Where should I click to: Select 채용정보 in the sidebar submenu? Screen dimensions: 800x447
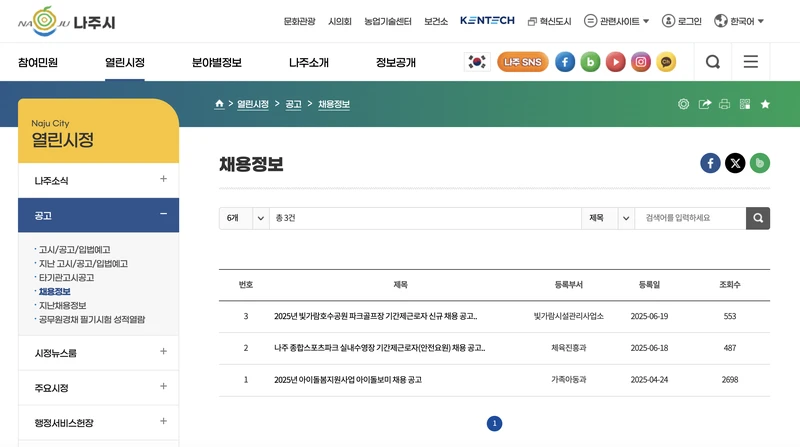coord(55,291)
